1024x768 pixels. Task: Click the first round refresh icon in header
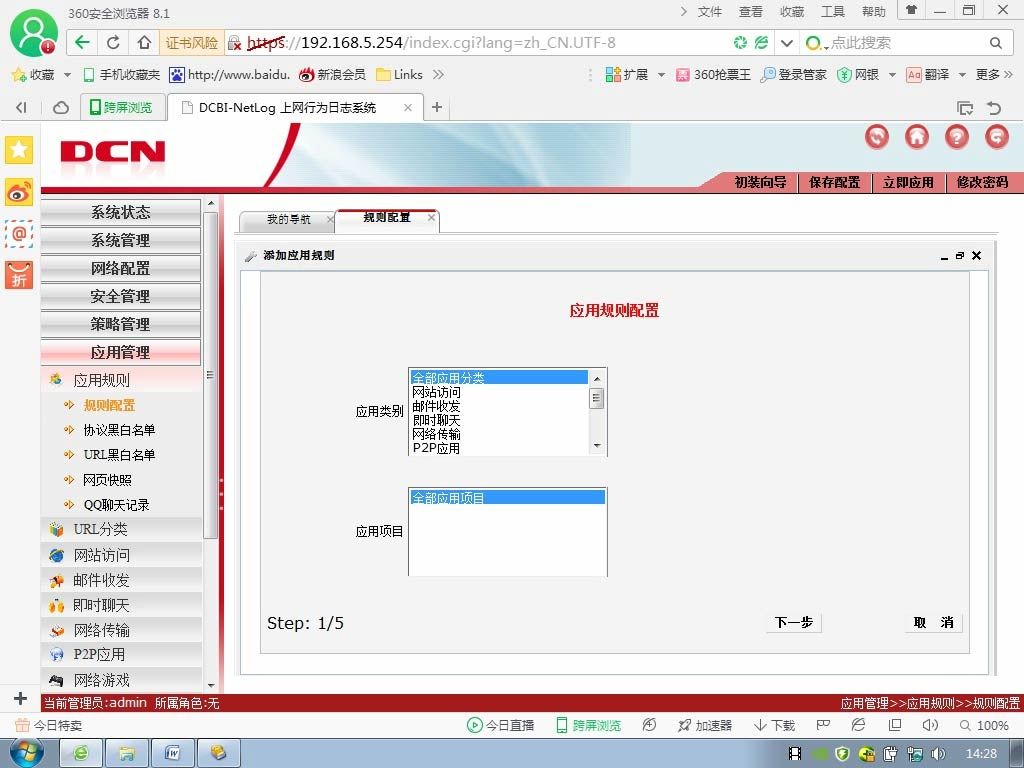pos(877,137)
